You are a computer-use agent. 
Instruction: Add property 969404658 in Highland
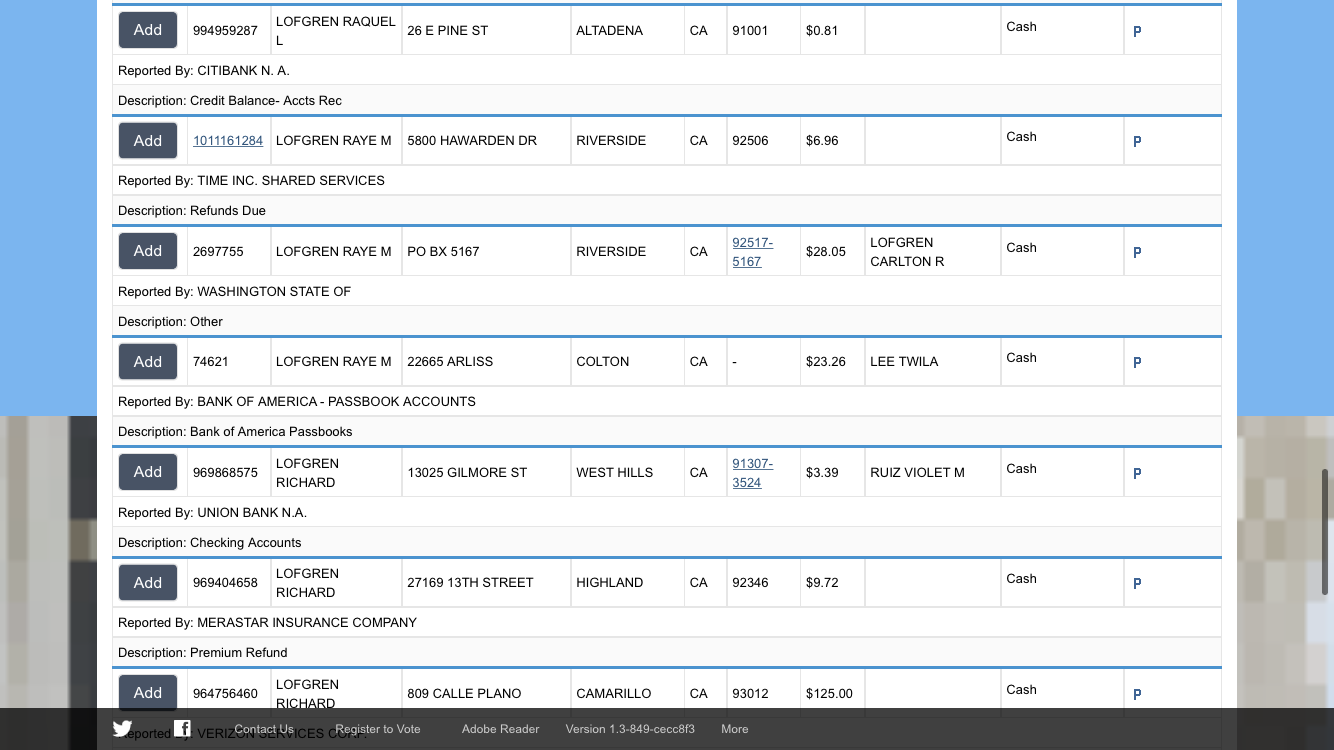coord(148,583)
